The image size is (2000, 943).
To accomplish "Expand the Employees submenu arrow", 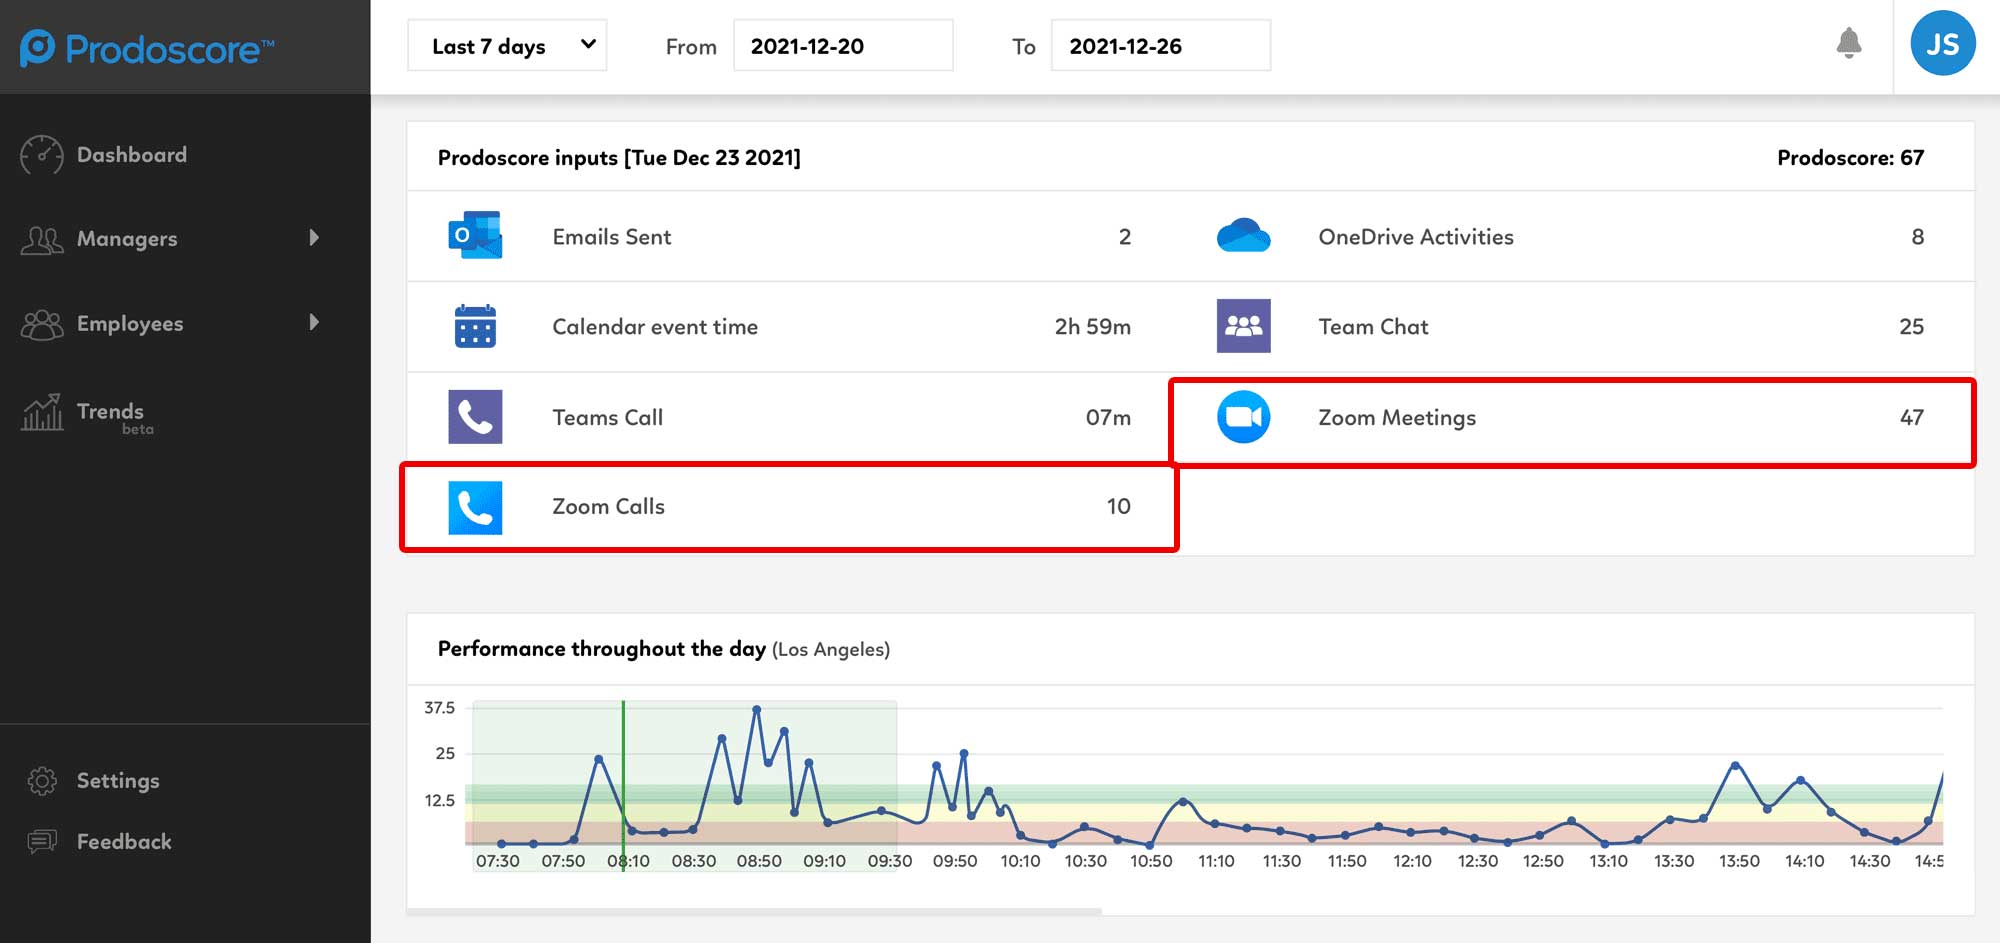I will (x=314, y=322).
